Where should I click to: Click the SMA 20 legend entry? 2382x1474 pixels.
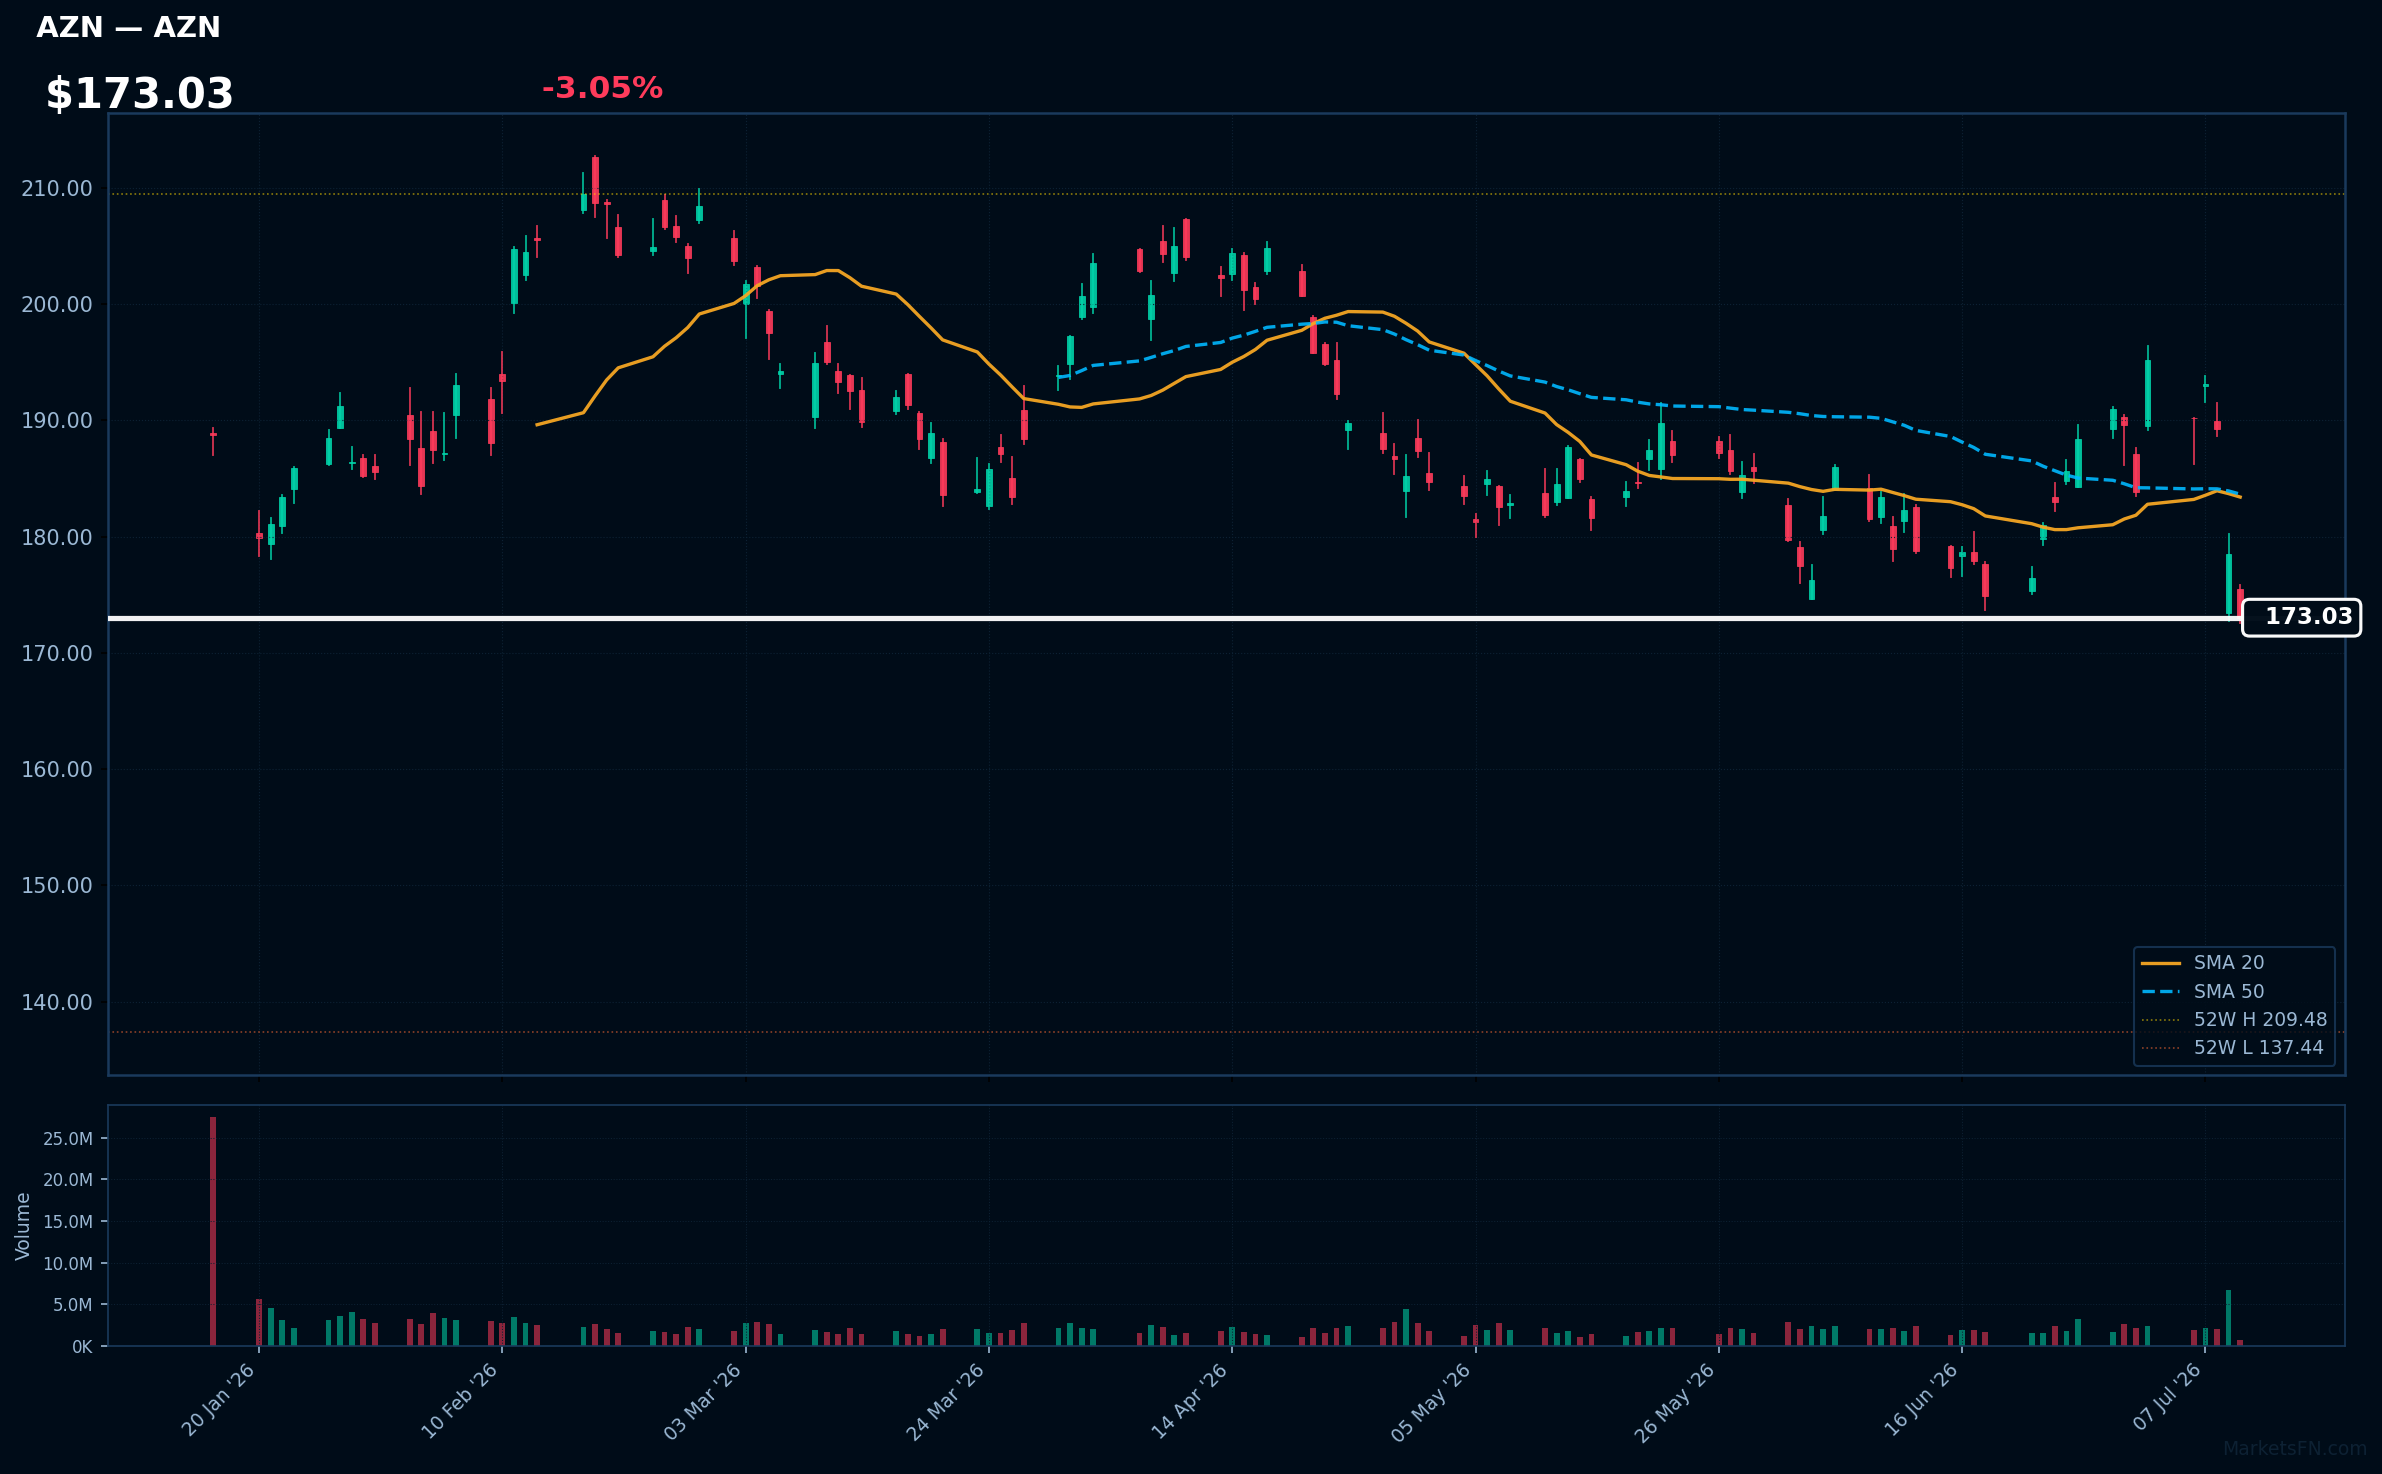coord(2229,963)
